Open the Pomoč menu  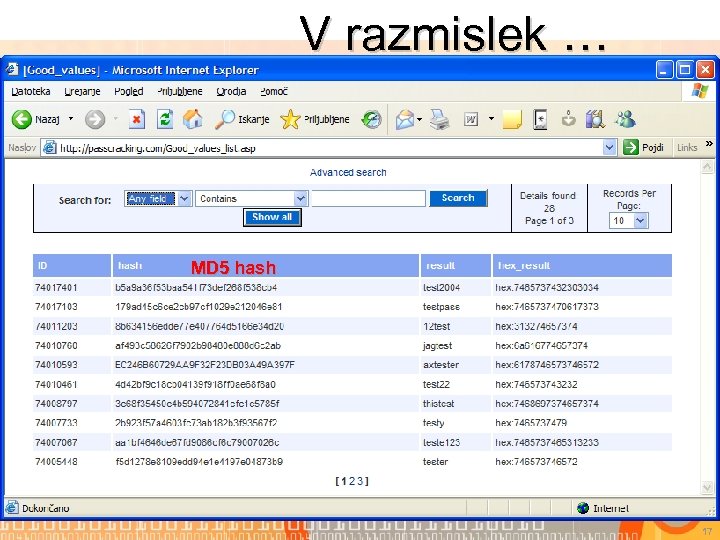pos(274,91)
